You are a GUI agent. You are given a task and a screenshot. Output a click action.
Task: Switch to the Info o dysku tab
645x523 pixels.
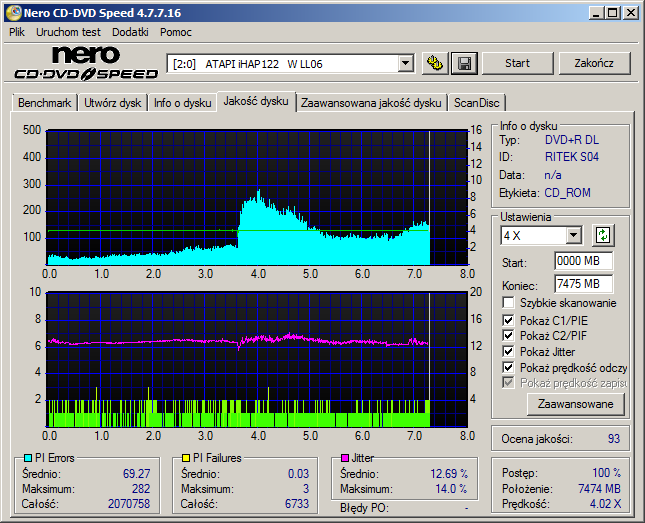click(x=183, y=103)
